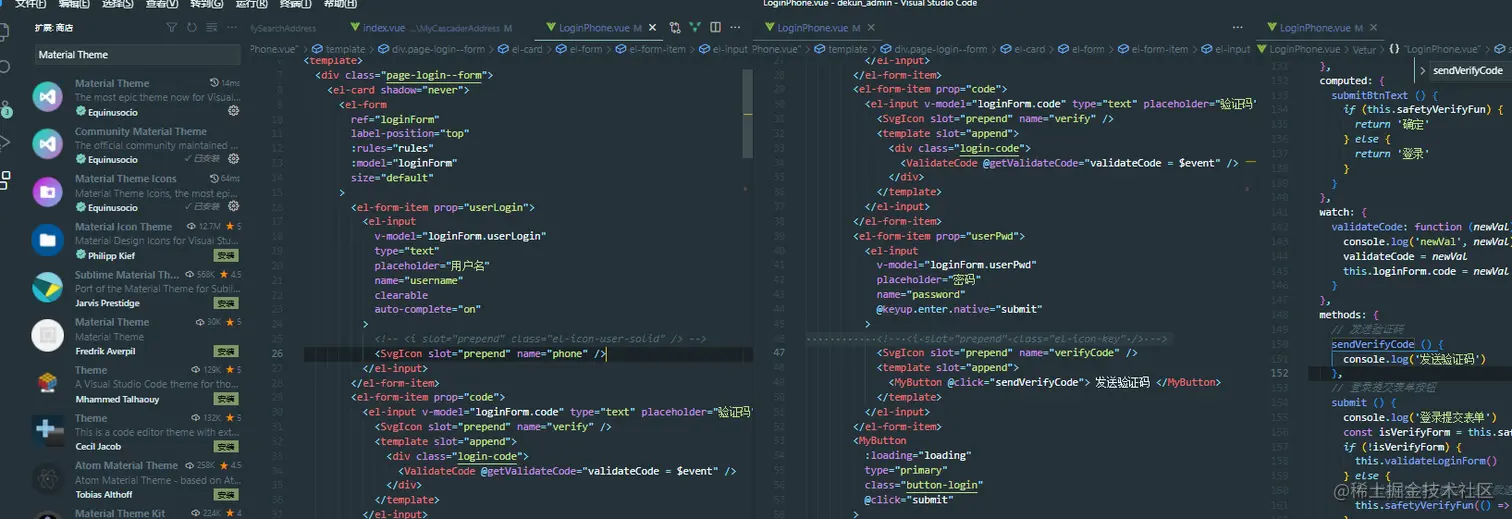Click the Material Theme extensions search field

pos(136,55)
